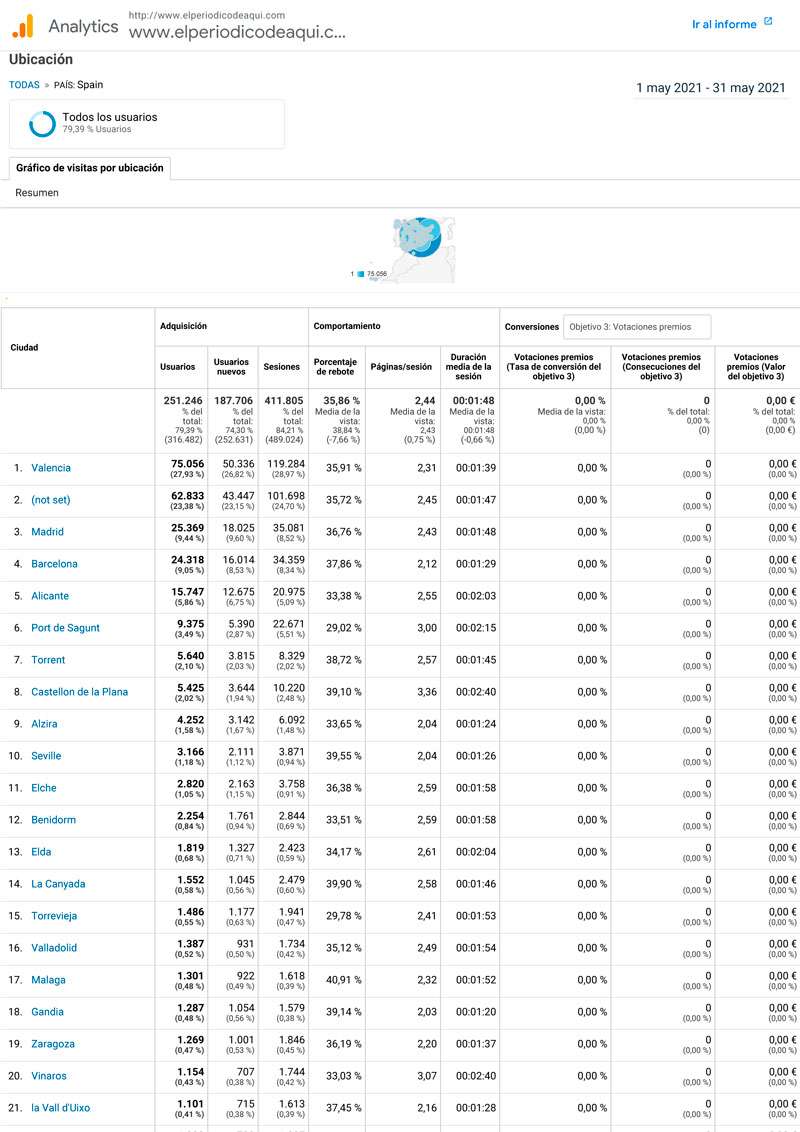Viewport: 800px width, 1132px height.
Task: Open the Objetivo 3: Votaciones premios dropdown
Action: click(x=637, y=326)
